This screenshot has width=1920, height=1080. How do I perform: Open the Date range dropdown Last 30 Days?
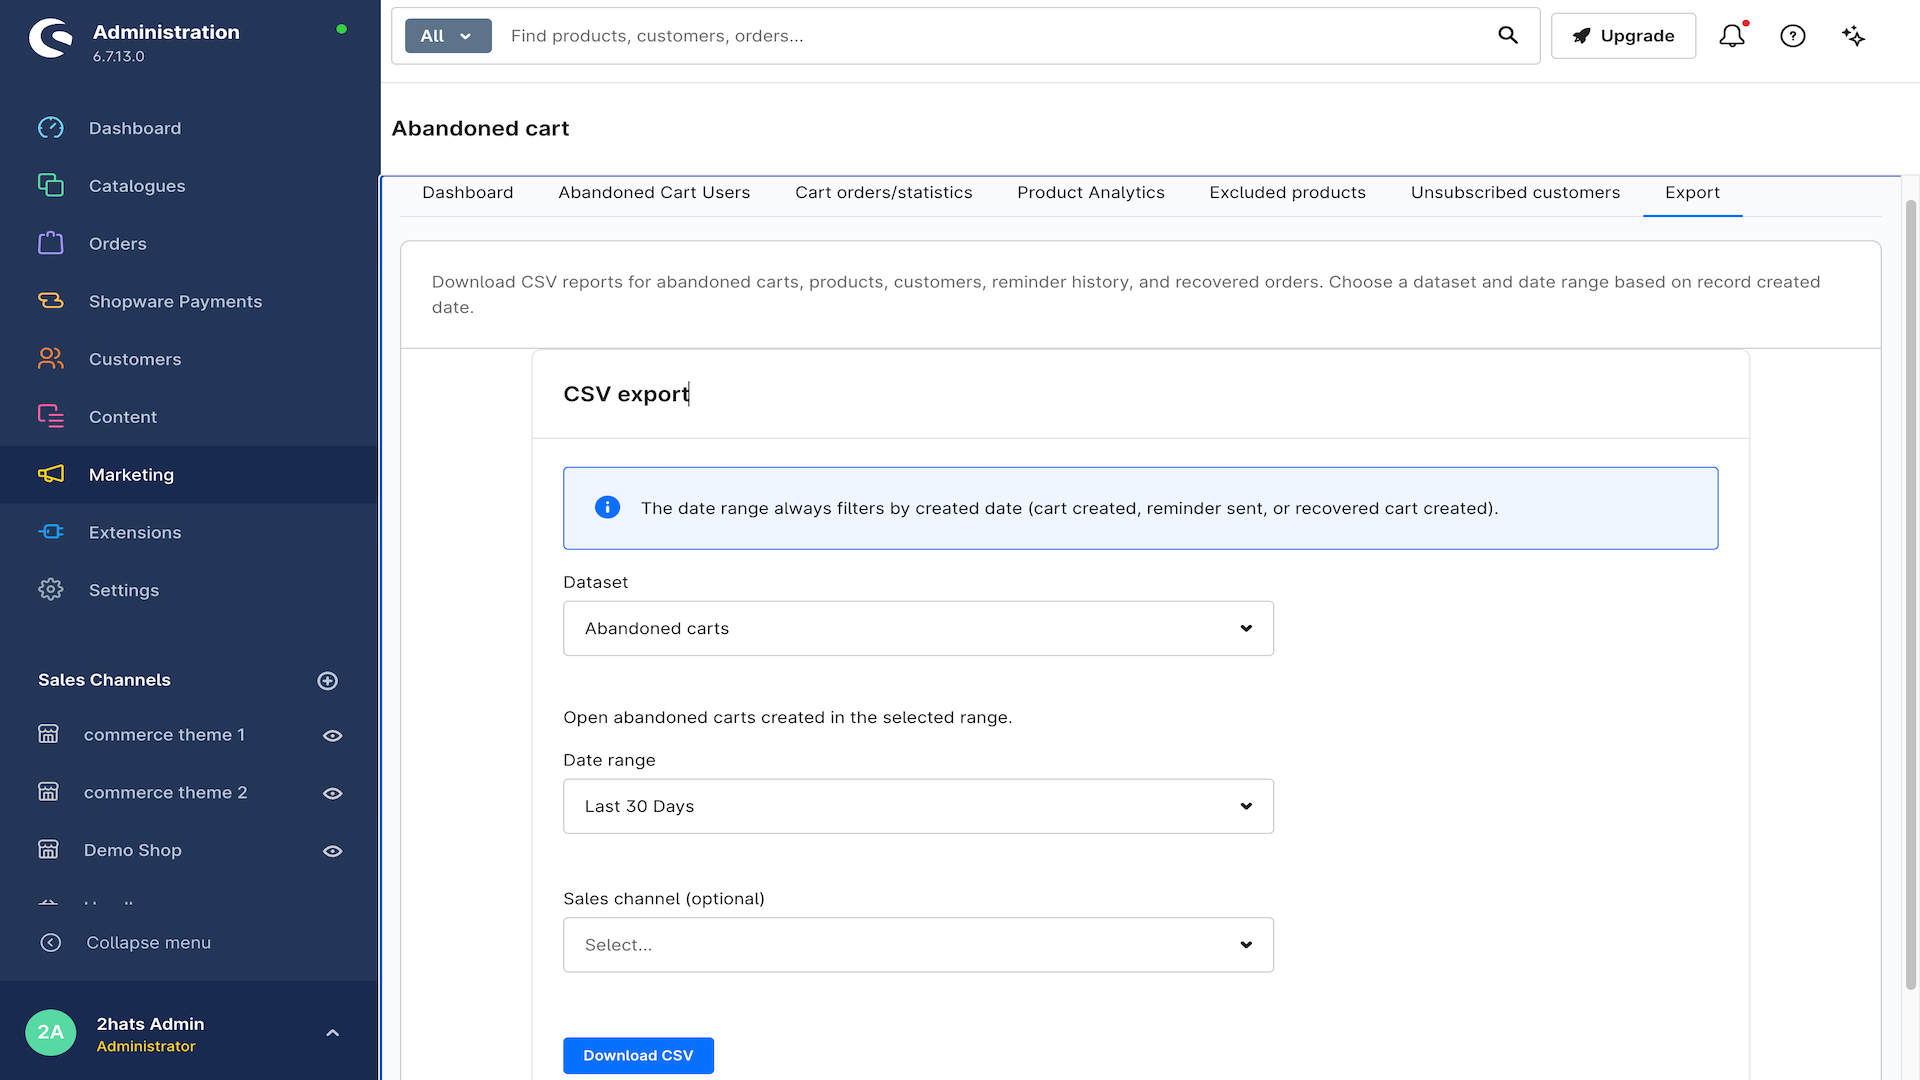coord(918,806)
